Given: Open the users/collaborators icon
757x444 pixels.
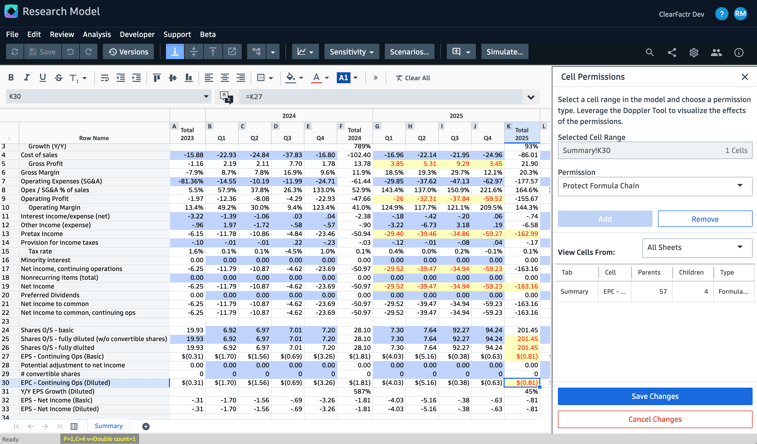Looking at the screenshot, I should 716,52.
